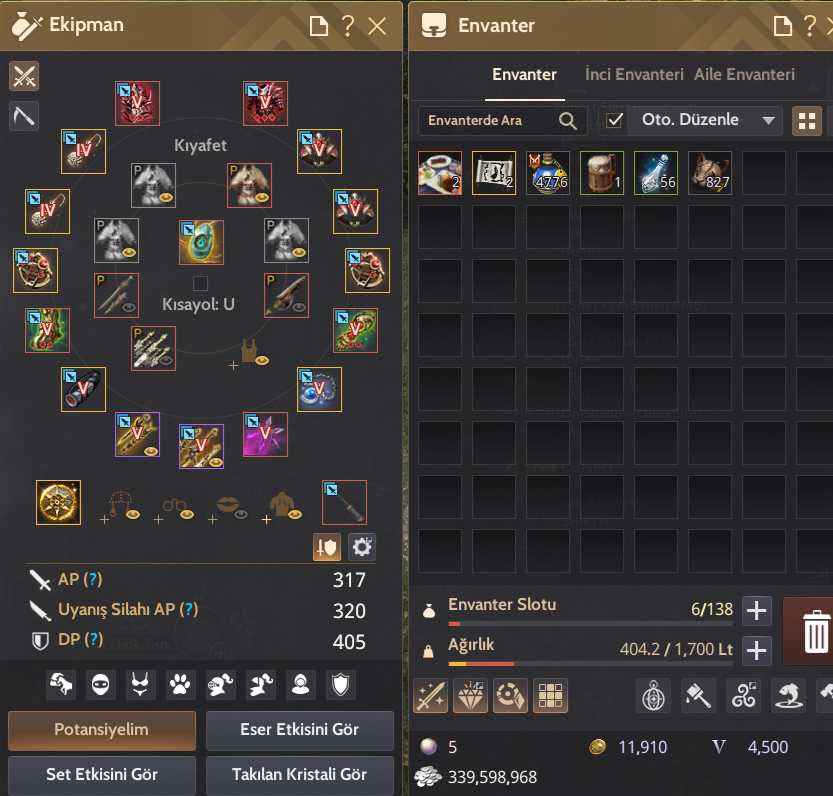The width and height of the screenshot is (833, 796).
Task: Click the gear settings icon below equipment
Action: coord(362,547)
